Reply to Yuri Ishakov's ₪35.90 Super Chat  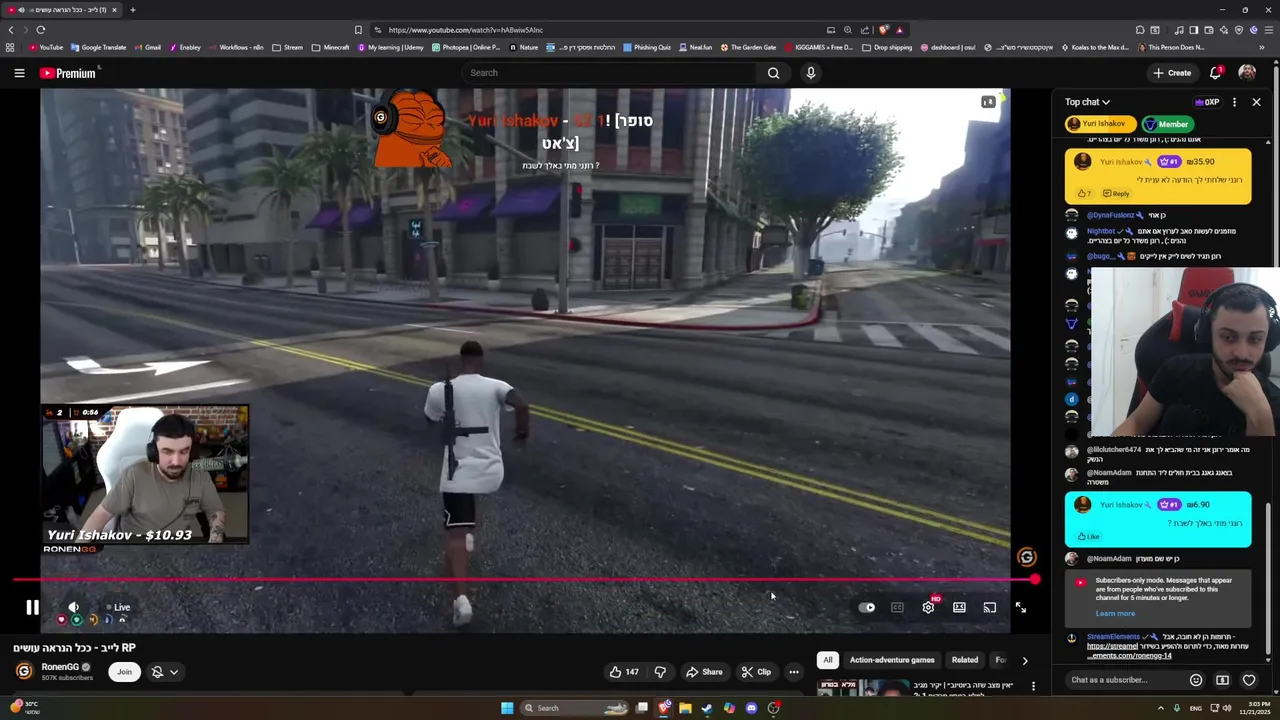(x=1116, y=193)
